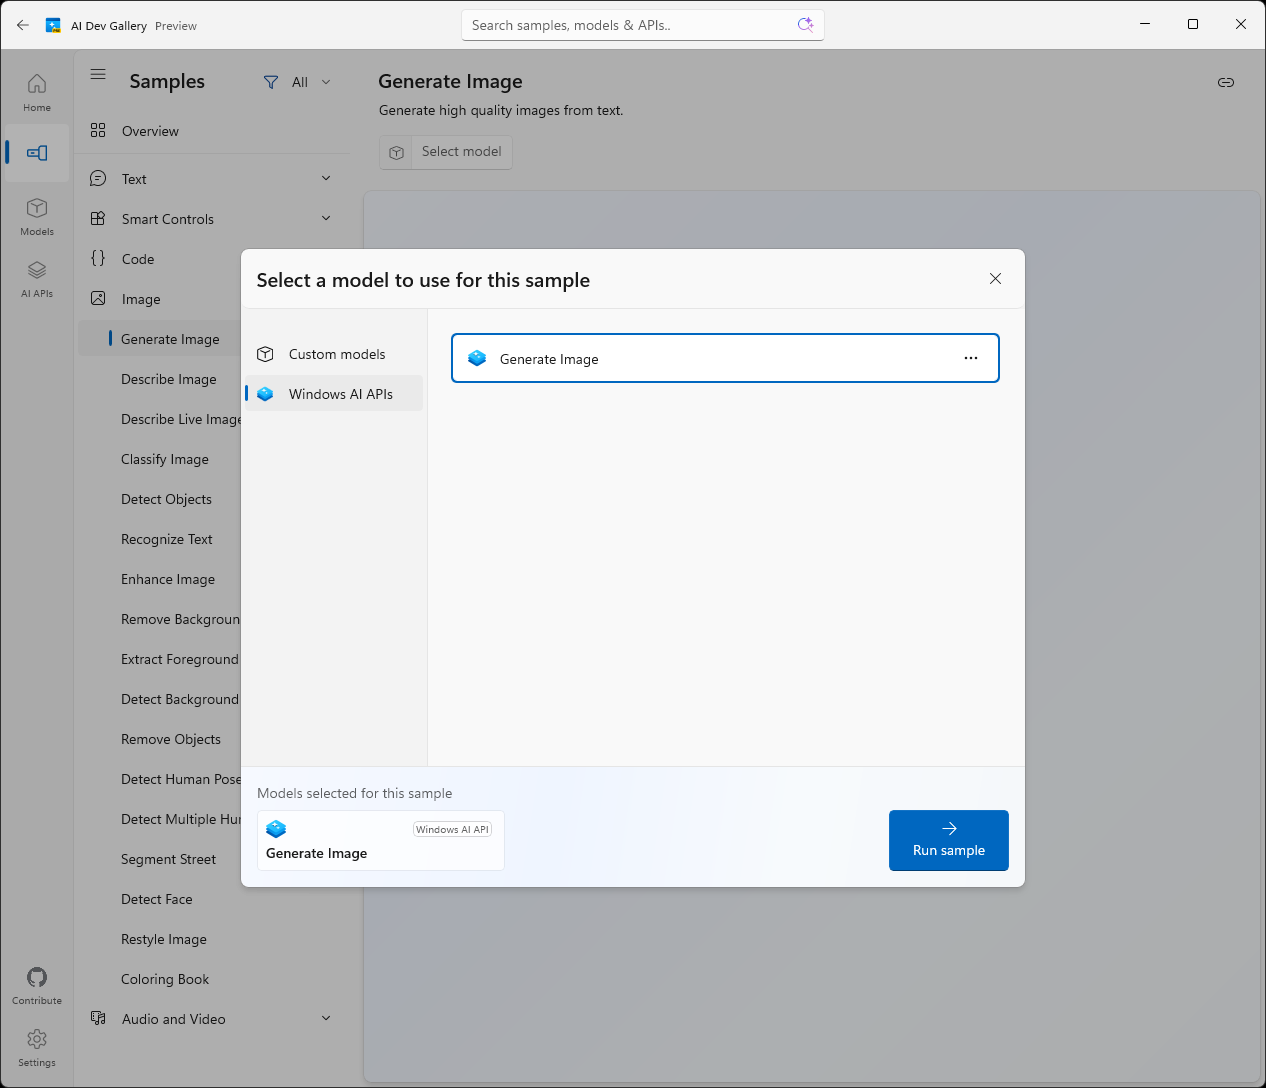
Task: Click the selected model's blue icon
Action: (x=276, y=829)
